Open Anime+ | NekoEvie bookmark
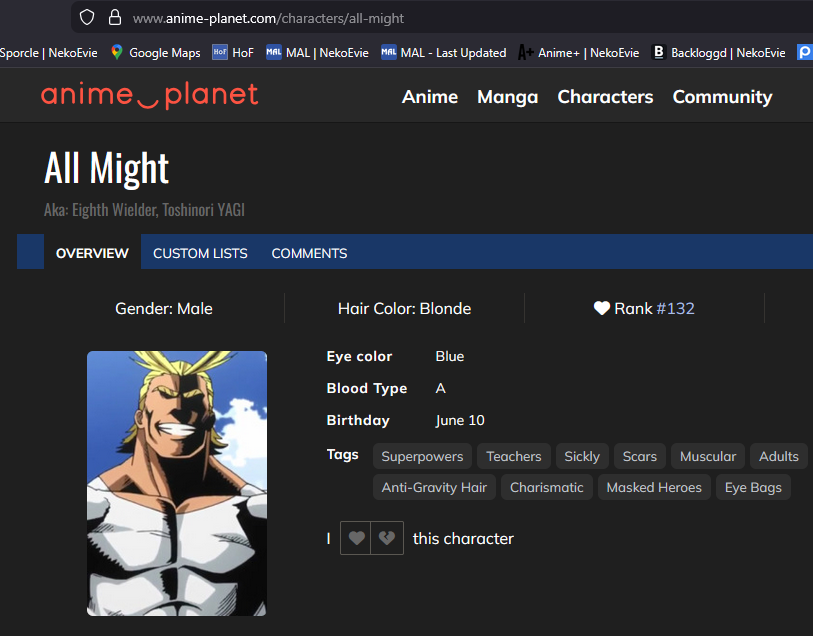The image size is (813, 636). point(579,52)
